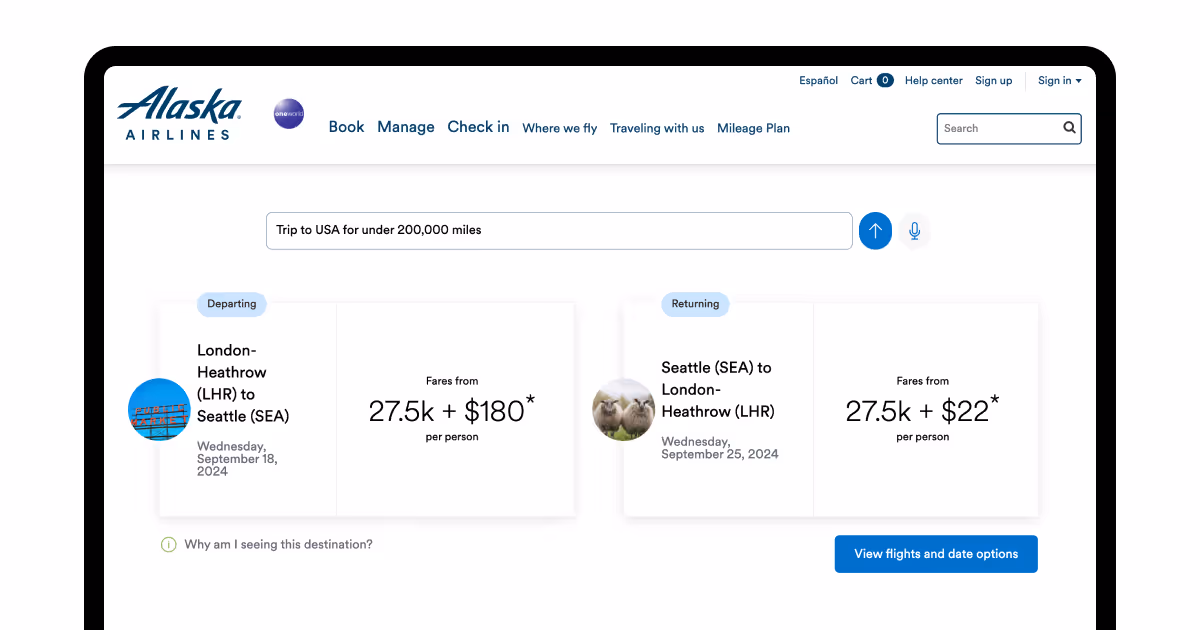Screen dimensions: 1200x630
Task: Open the Book menu
Action: (347, 127)
